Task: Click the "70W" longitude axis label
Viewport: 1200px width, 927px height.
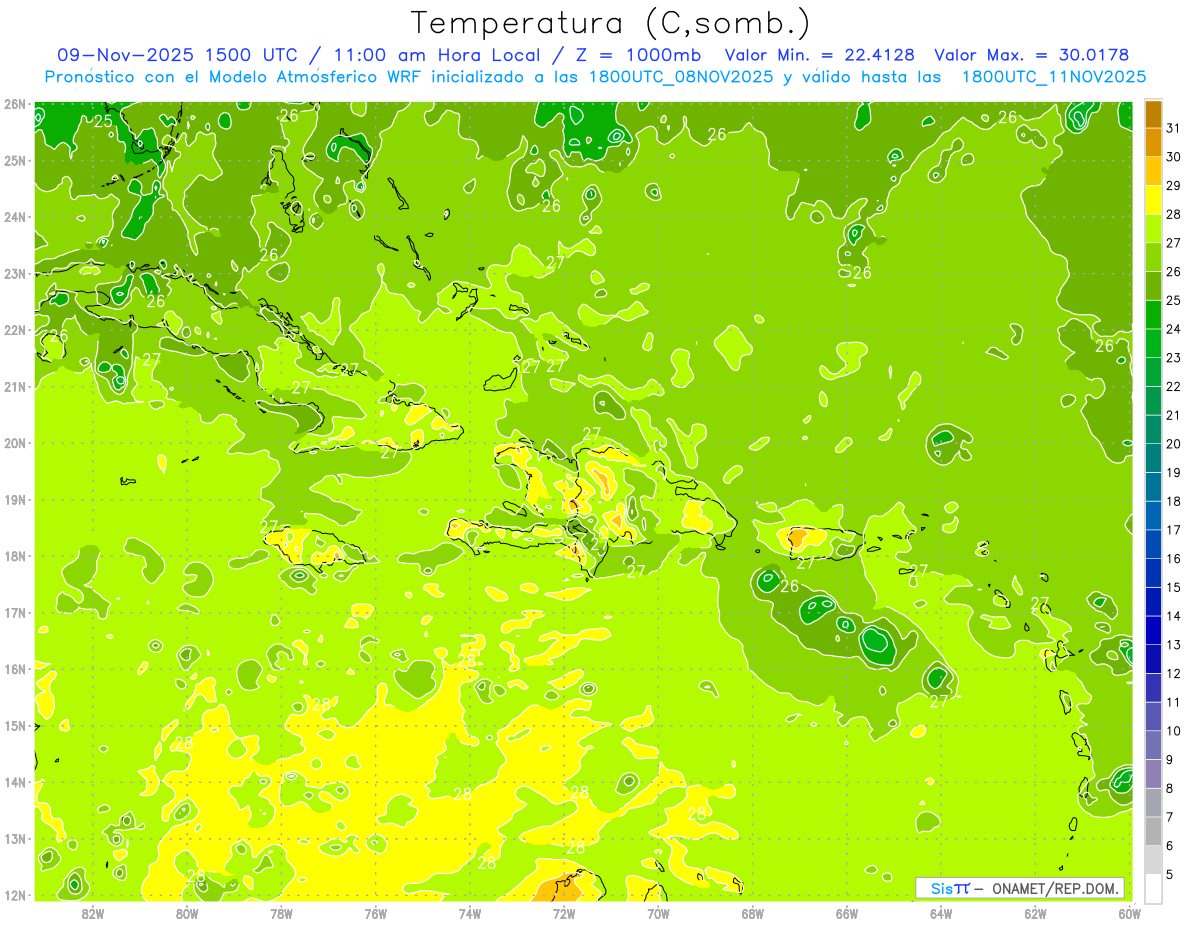Action: [659, 913]
